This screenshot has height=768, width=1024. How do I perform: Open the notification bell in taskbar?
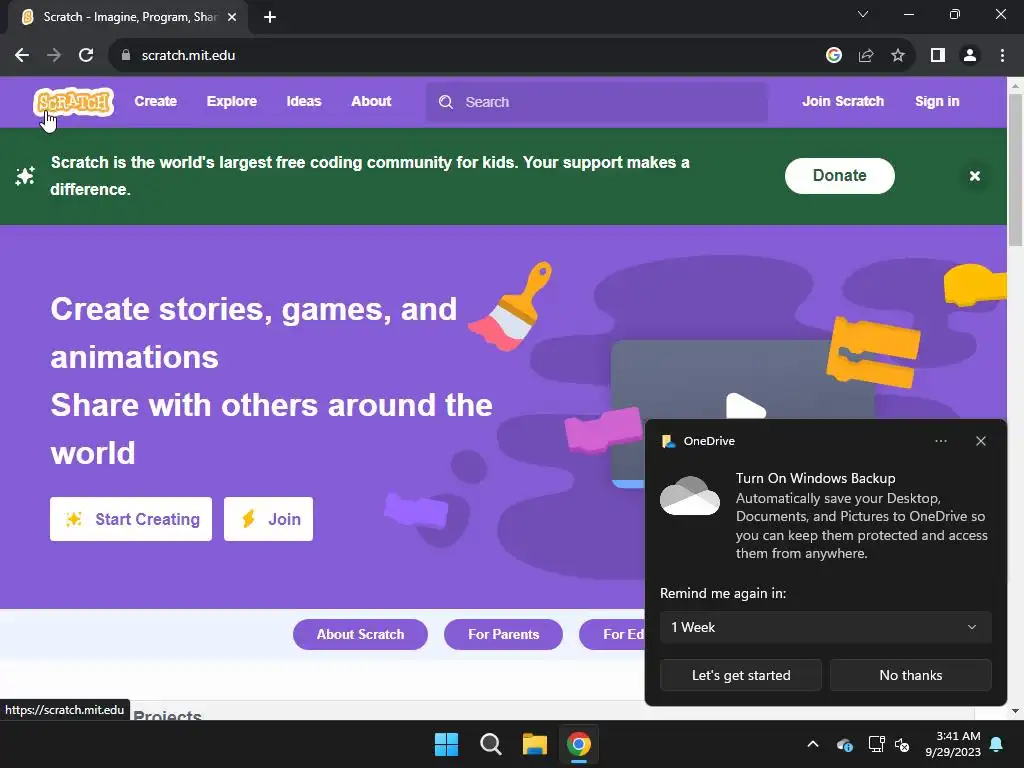click(x=996, y=744)
